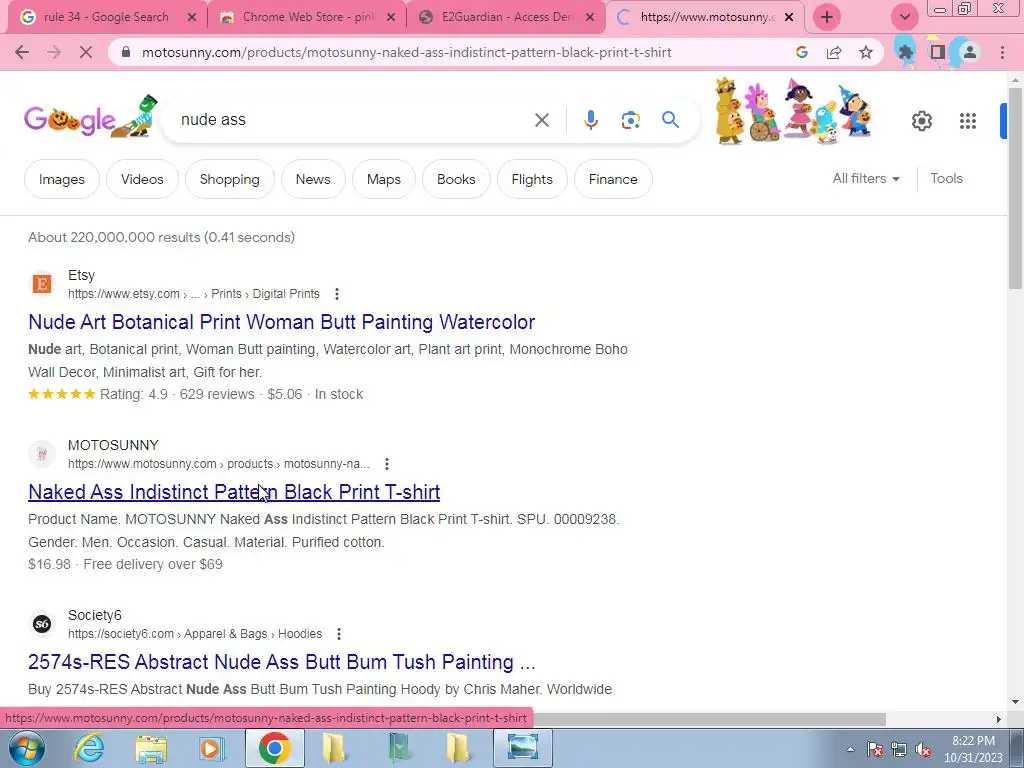Share this page using the share icon

(834, 52)
